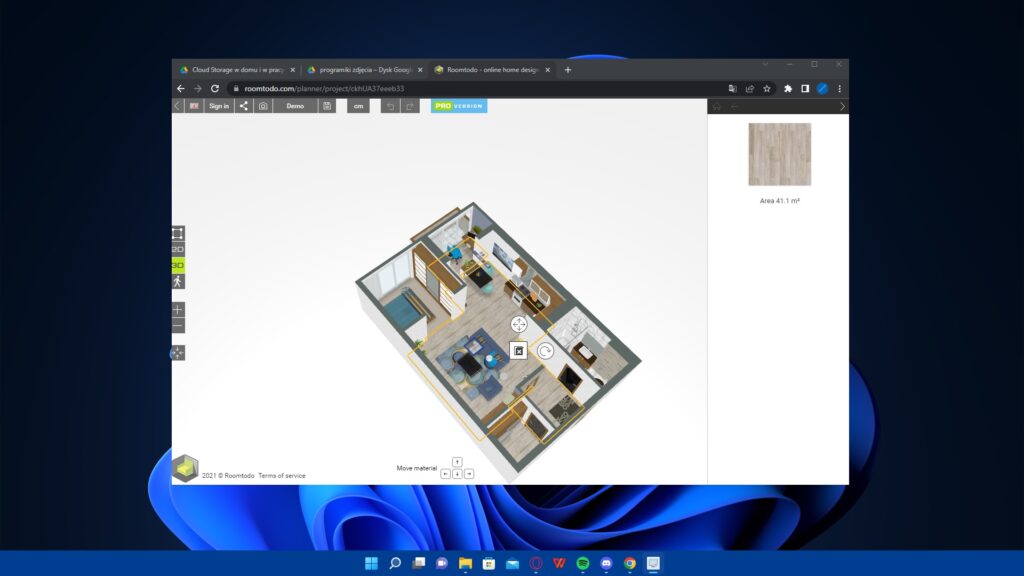Zoom in with the plus button
Screen dimensions: 1024x576
point(178,310)
